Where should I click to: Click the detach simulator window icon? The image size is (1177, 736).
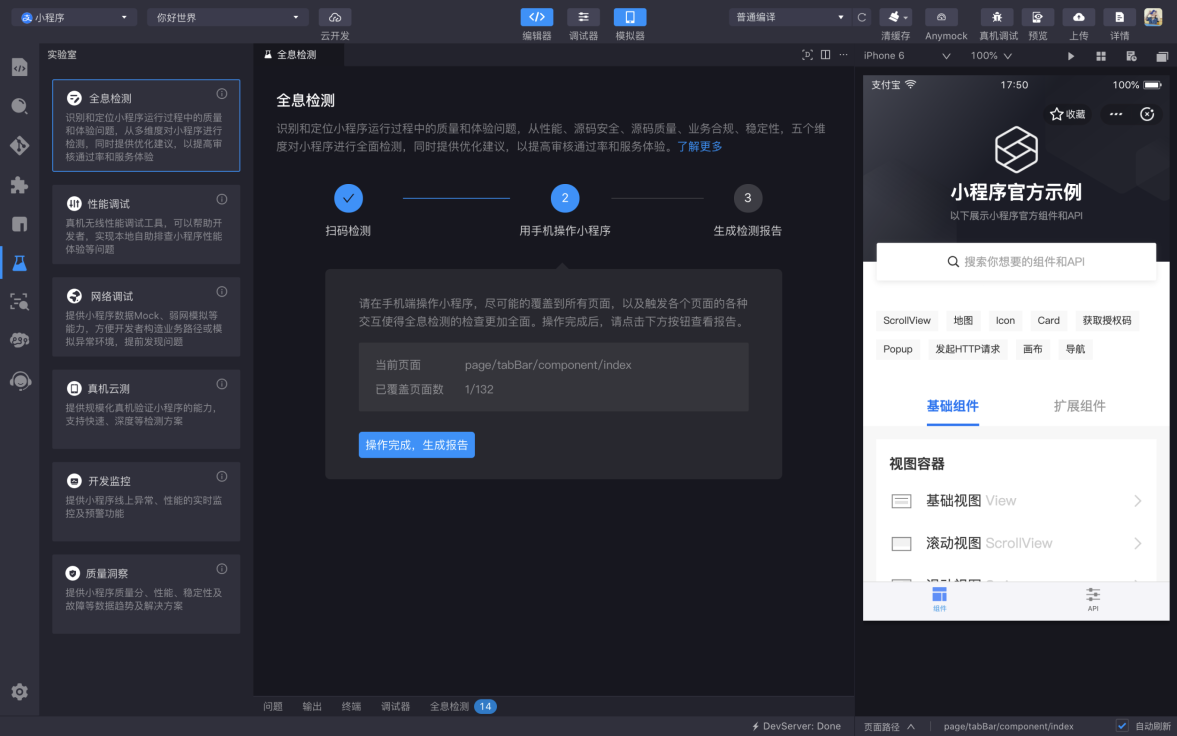1162,56
